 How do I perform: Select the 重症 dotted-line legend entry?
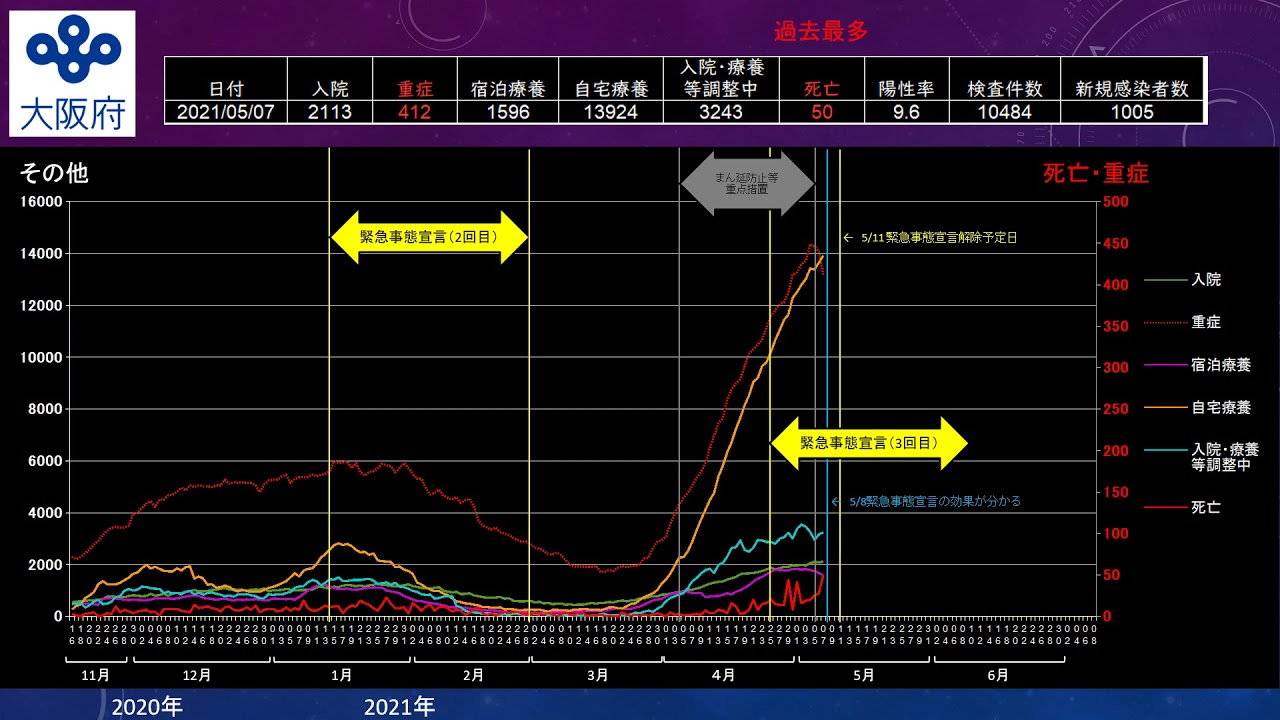click(x=1205, y=323)
